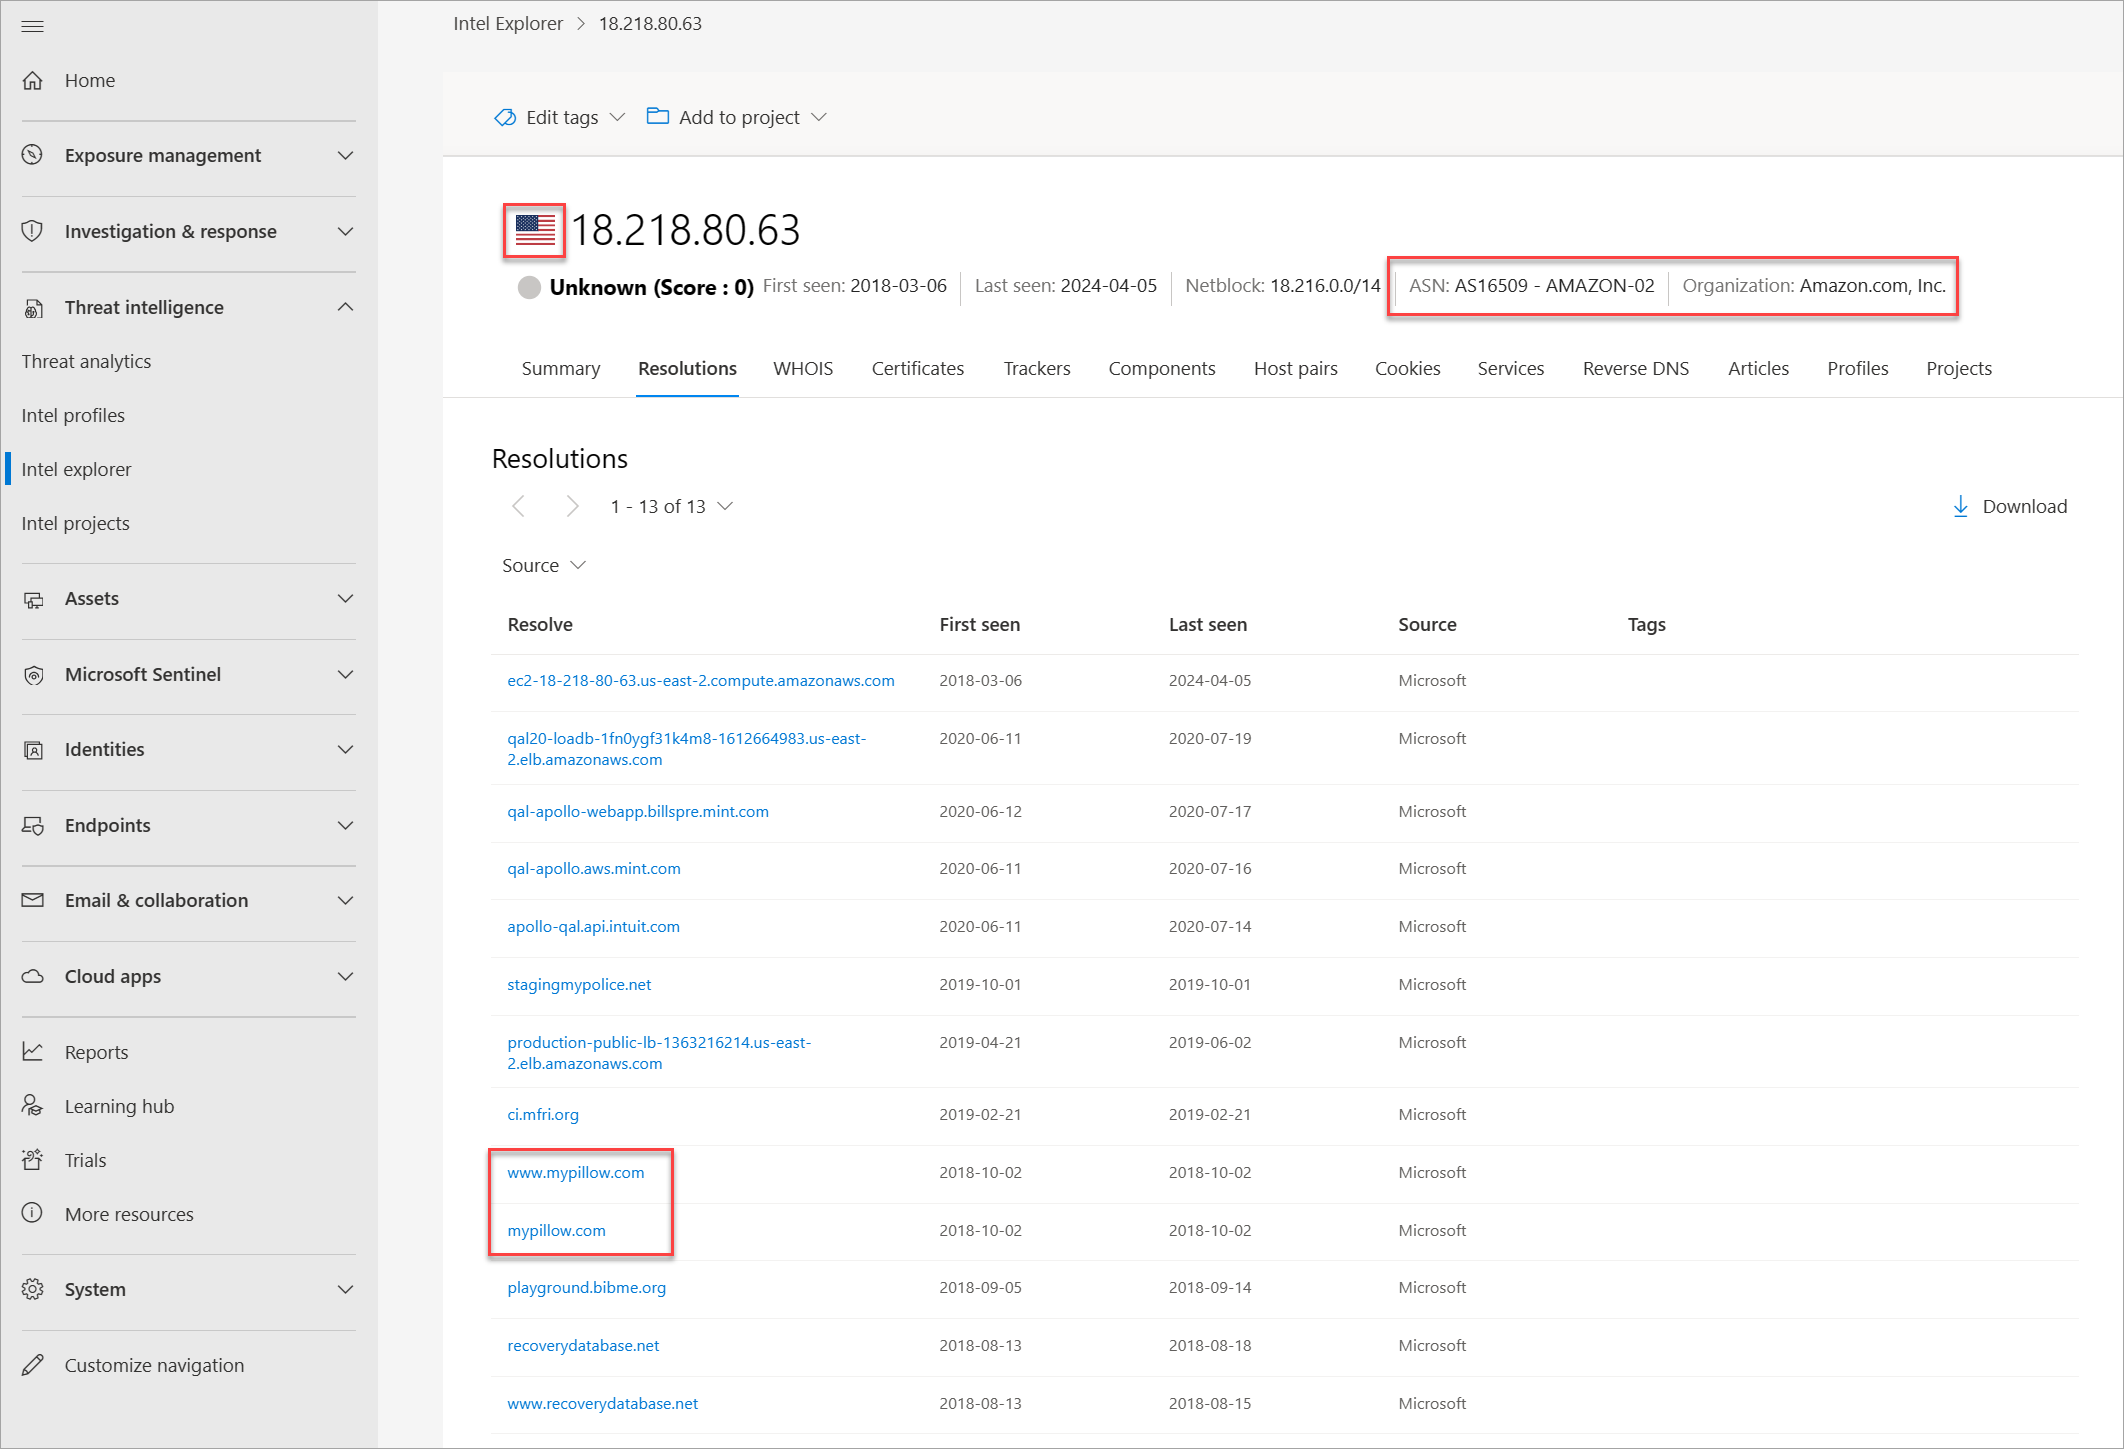Screen dimensions: 2124x1449
Task: Click Intel Explorer breadcrumb link
Action: click(x=507, y=23)
